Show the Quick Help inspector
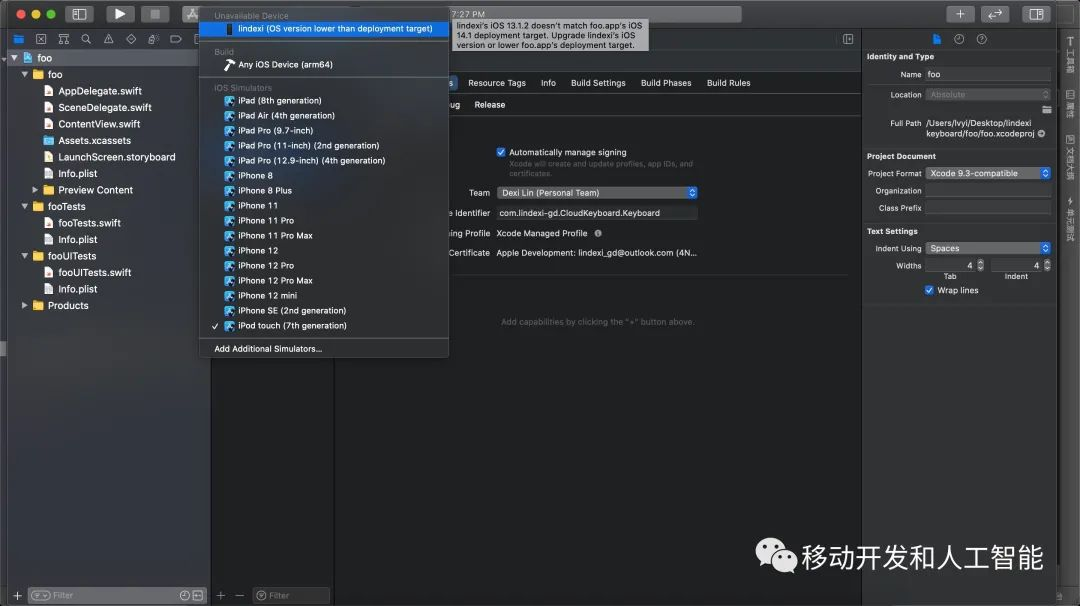The width and height of the screenshot is (1080, 606). 982,39
